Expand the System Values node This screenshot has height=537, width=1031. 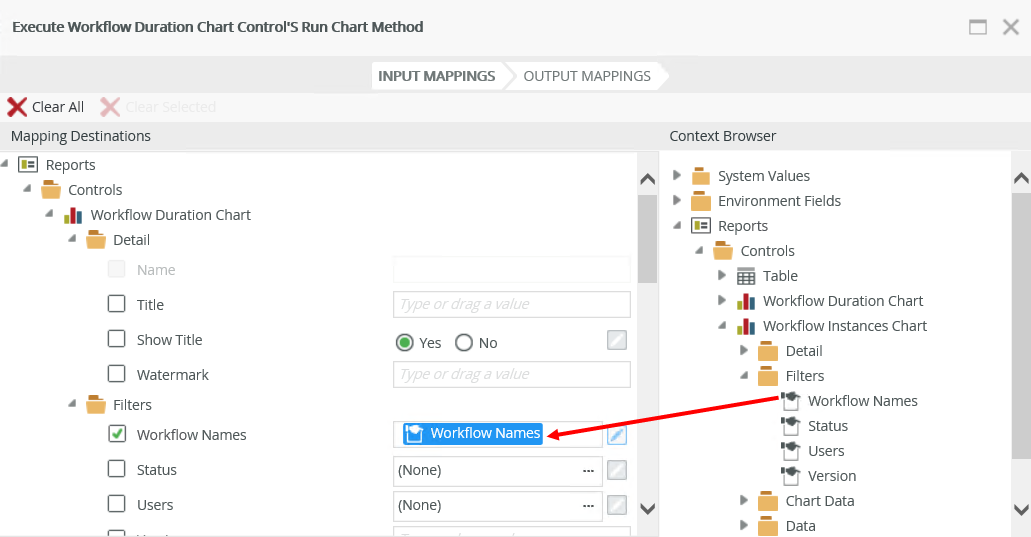click(677, 175)
